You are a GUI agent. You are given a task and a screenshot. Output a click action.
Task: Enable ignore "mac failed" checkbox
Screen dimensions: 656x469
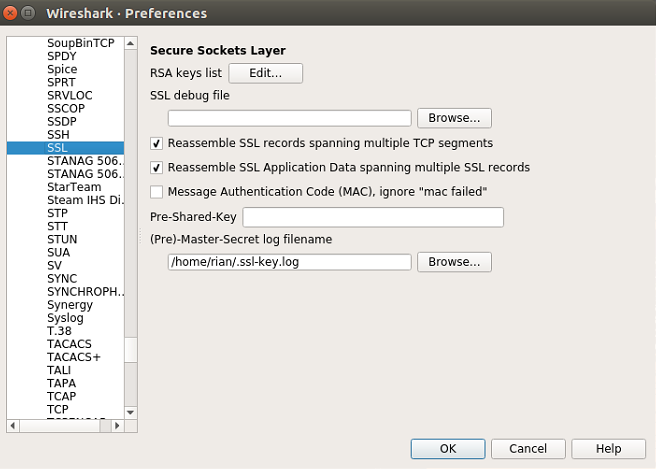[156, 192]
